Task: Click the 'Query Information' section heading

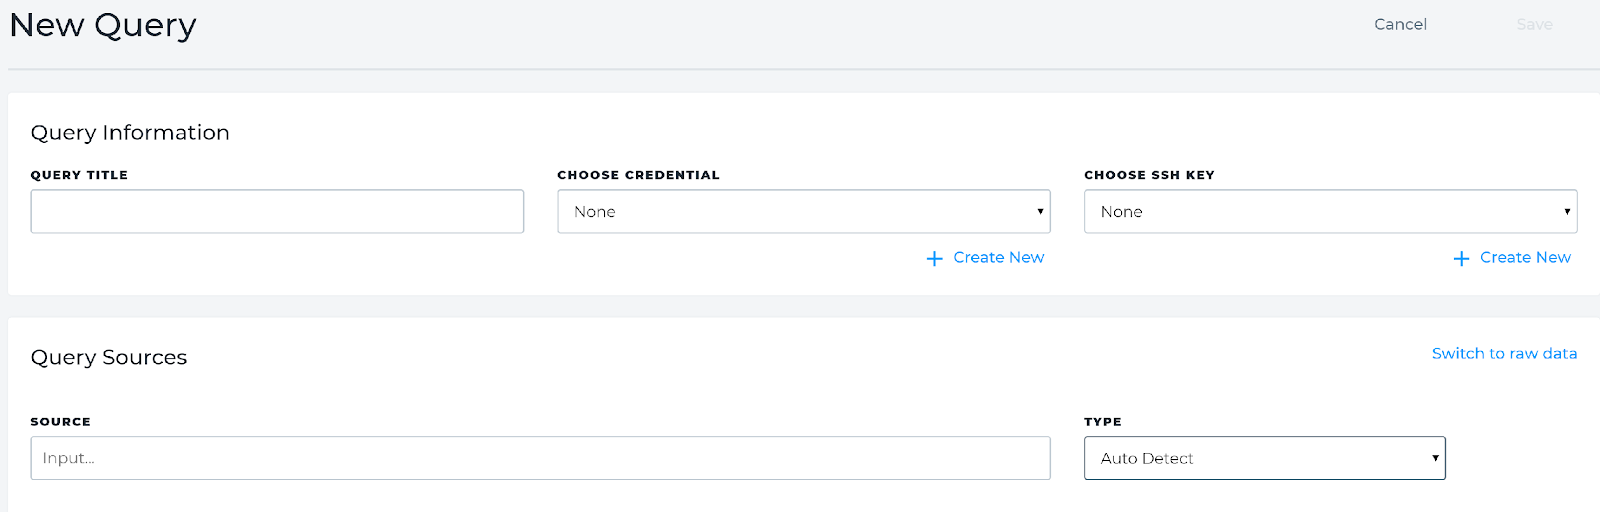Action: tap(130, 133)
